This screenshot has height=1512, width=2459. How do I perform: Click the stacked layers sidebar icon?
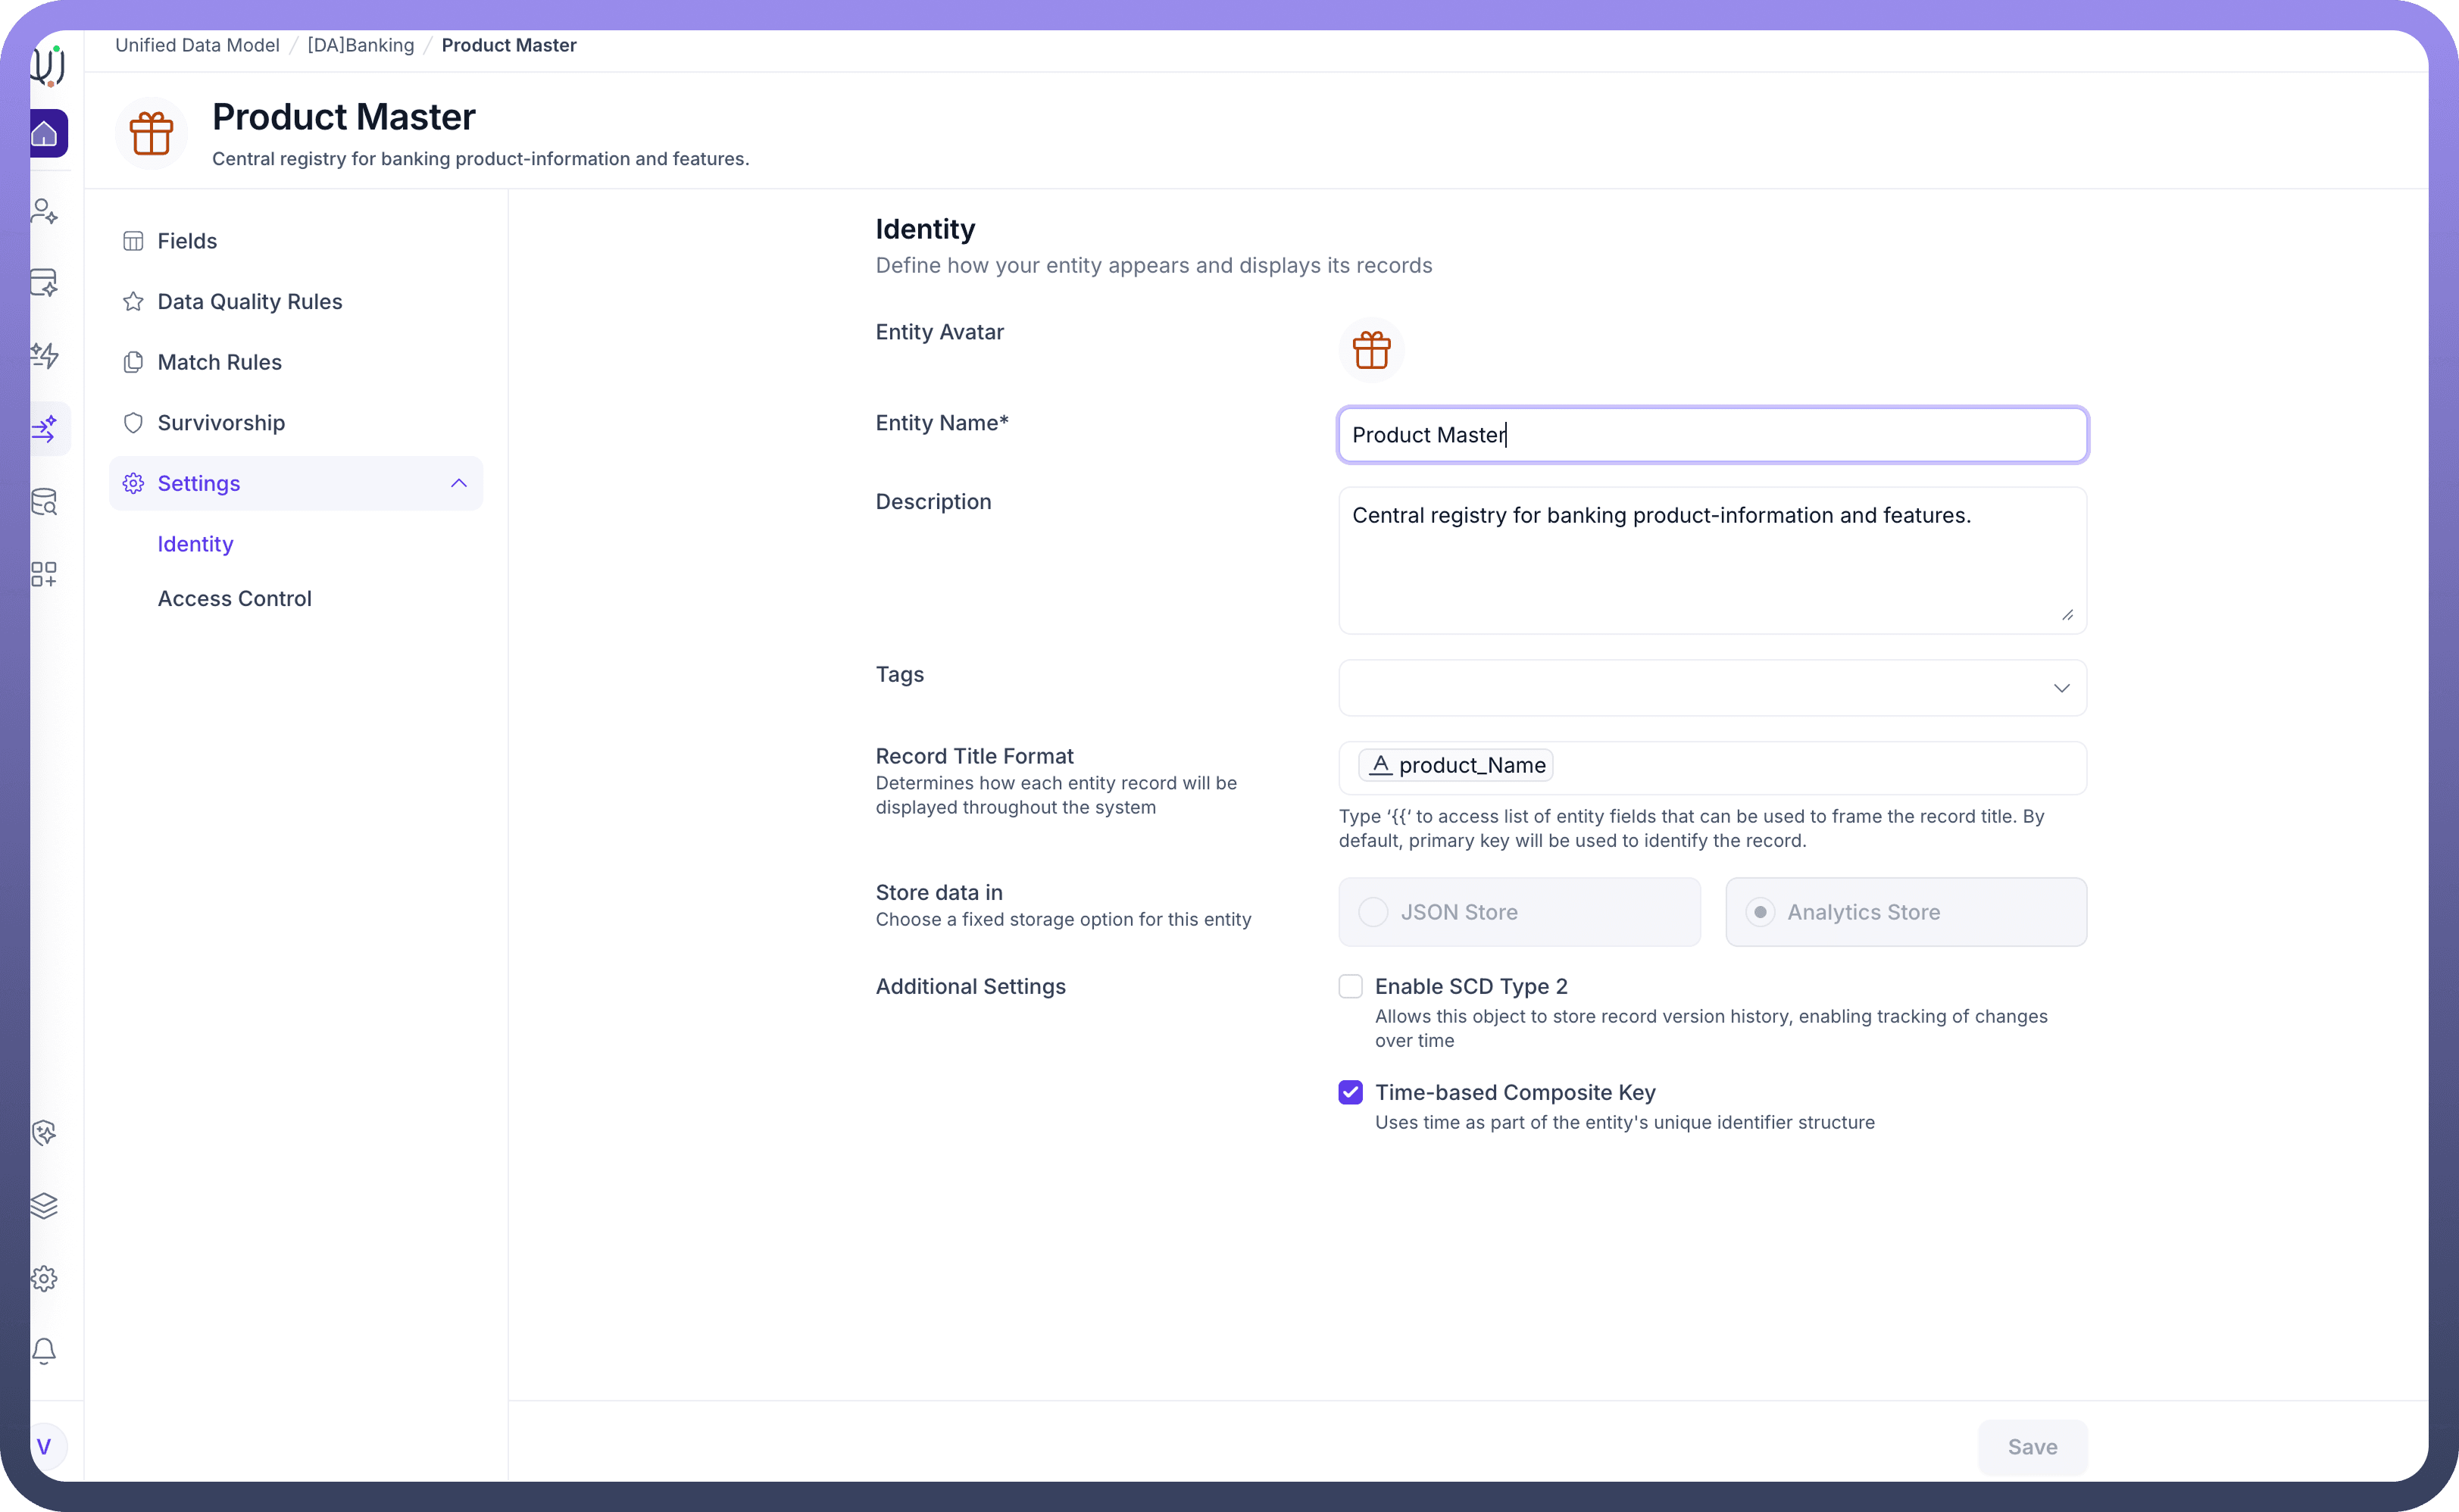point(44,1205)
